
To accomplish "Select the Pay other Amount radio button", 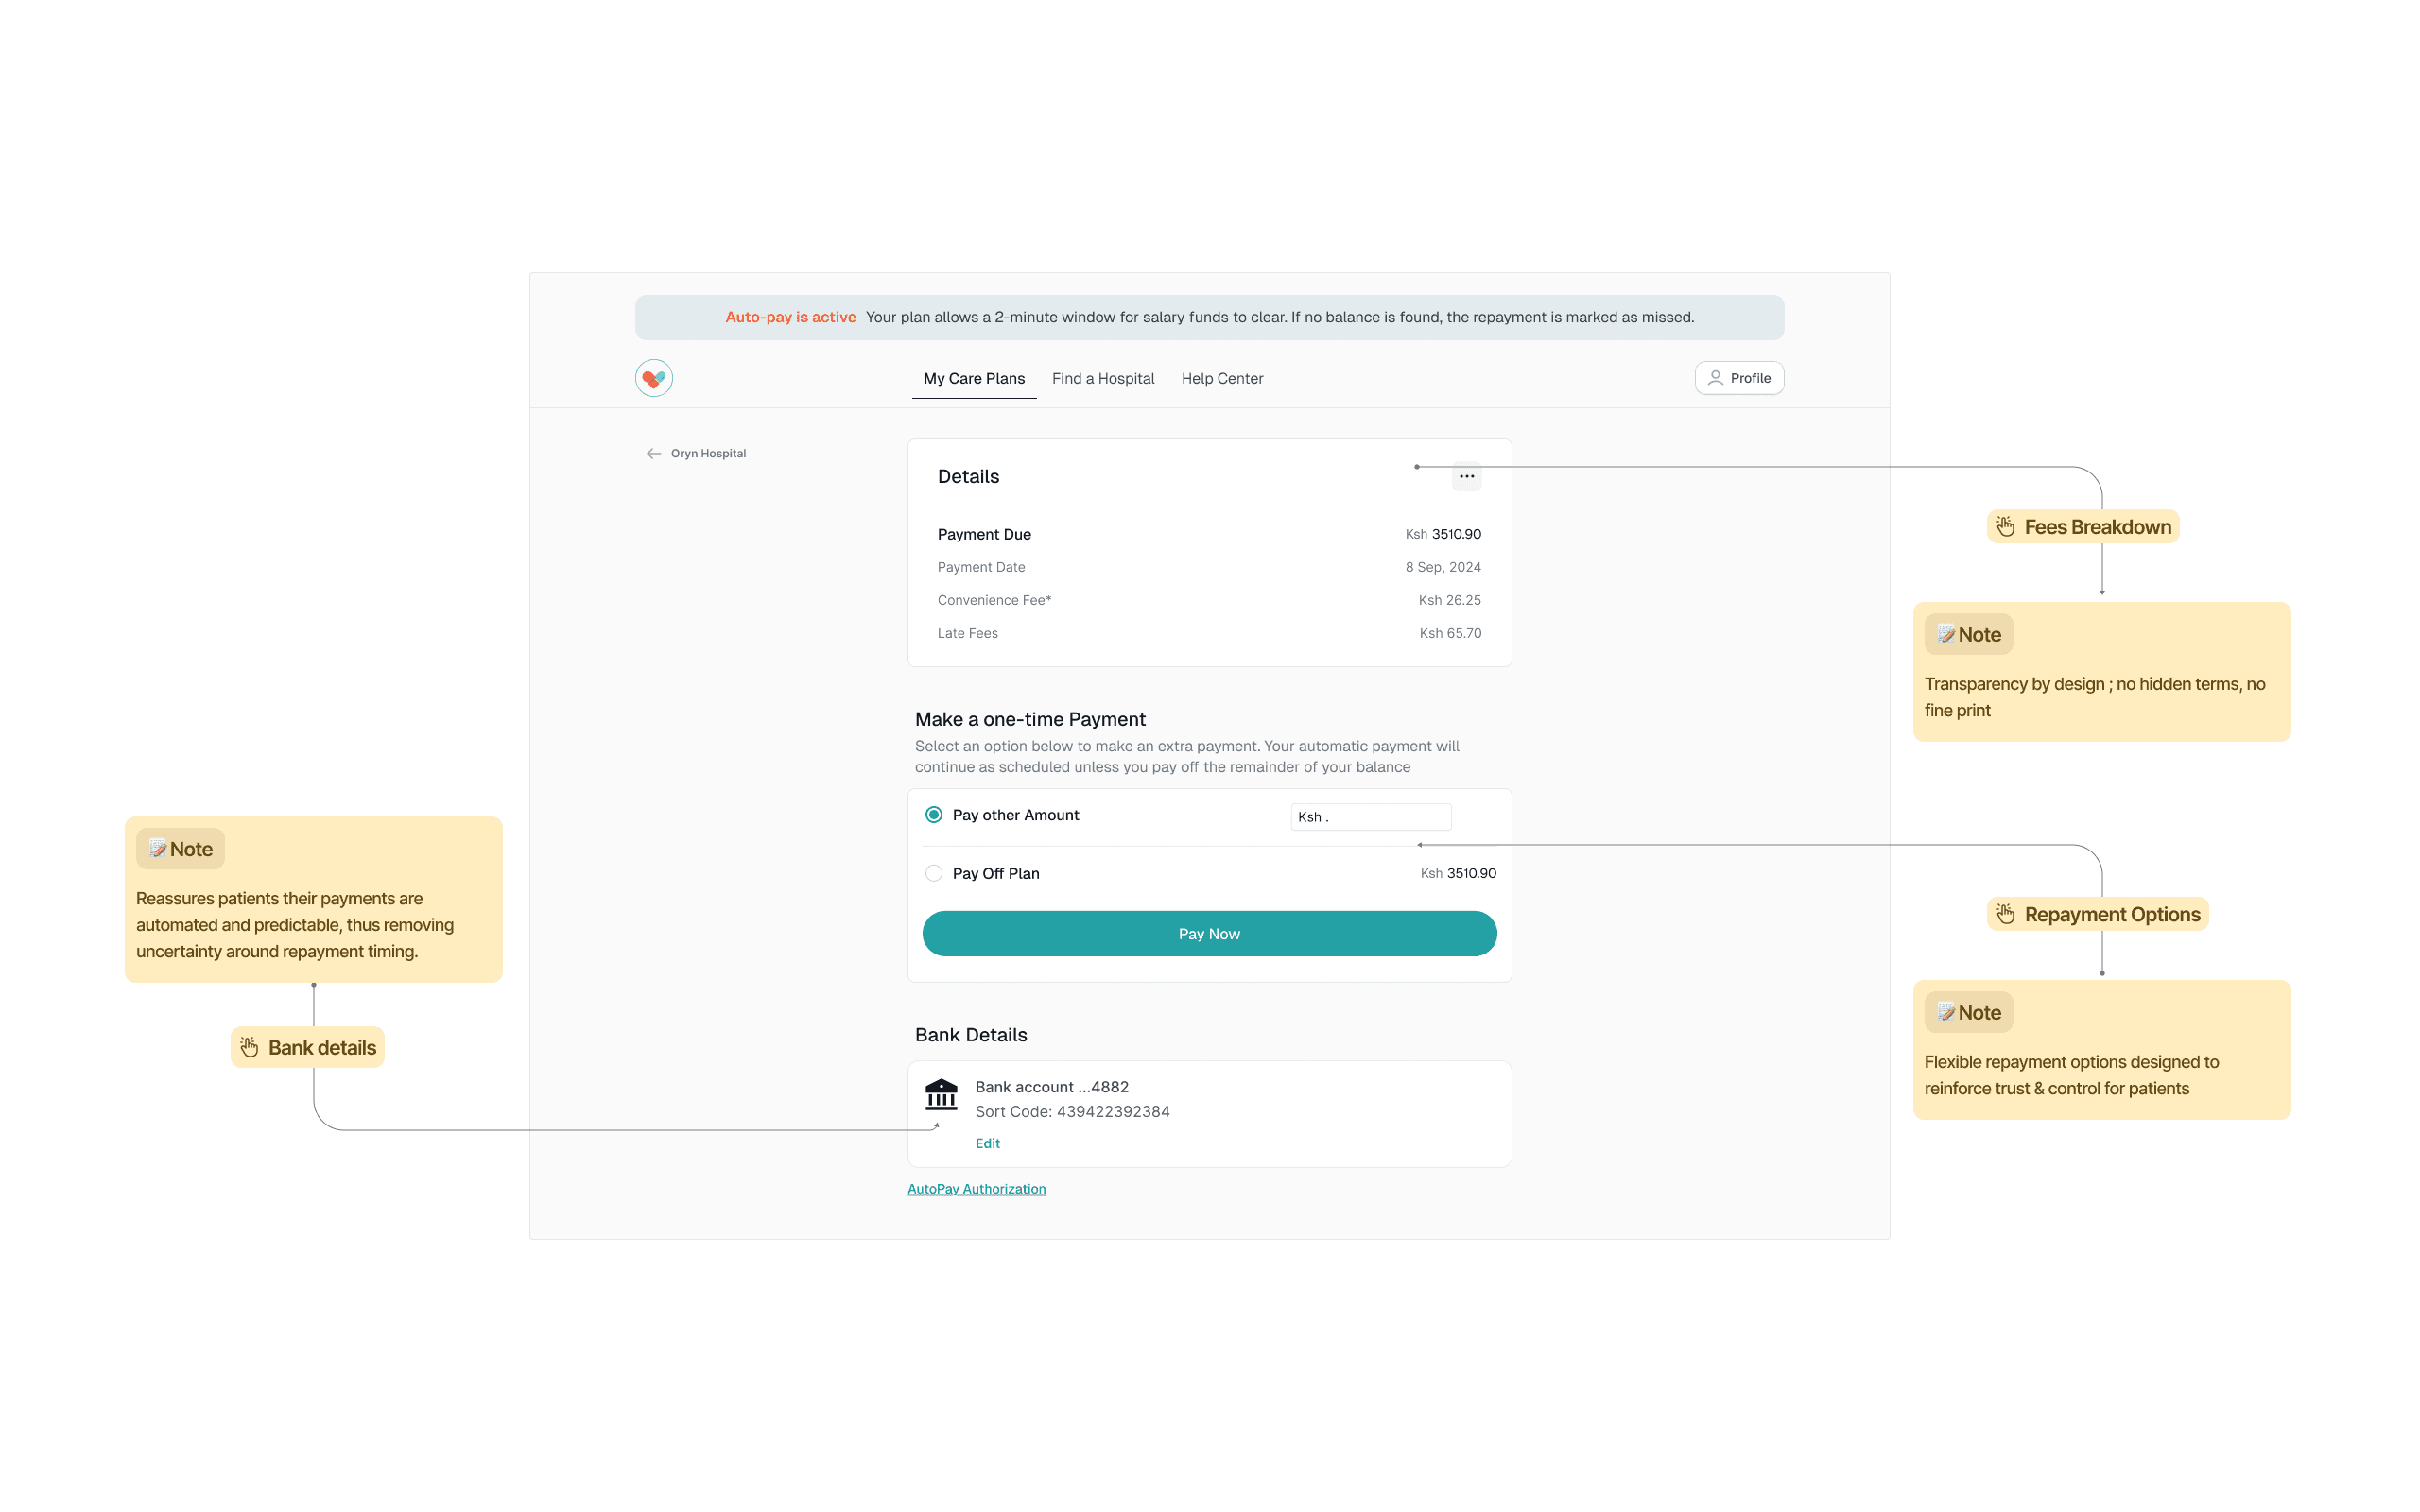I will tap(933, 815).
